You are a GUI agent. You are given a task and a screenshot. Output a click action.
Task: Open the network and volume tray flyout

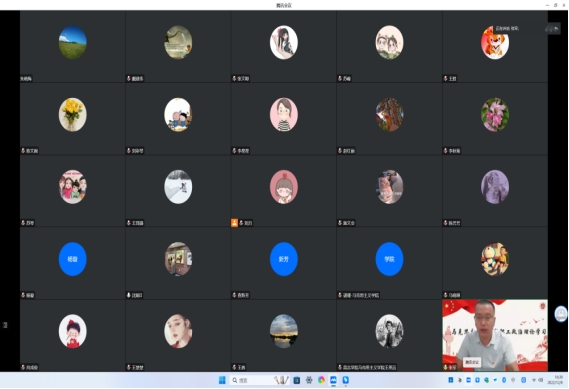[537, 380]
